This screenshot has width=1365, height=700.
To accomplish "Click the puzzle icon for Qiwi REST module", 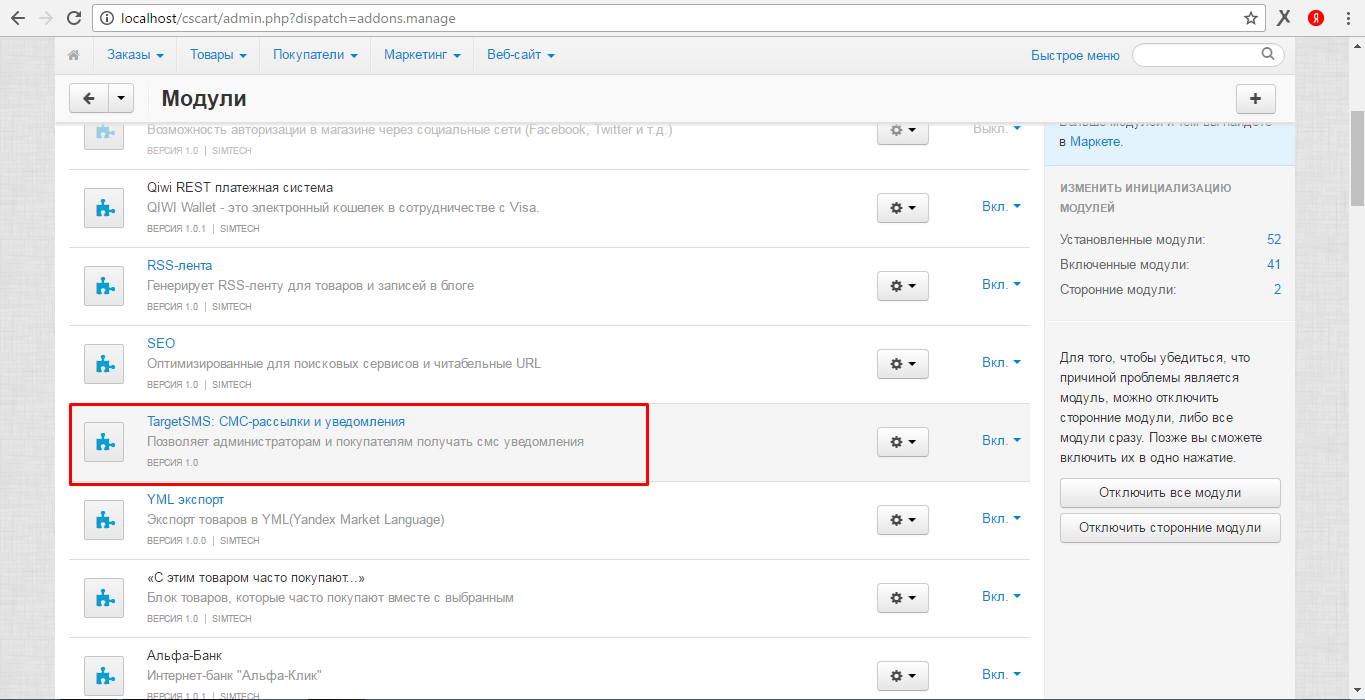I will point(103,208).
